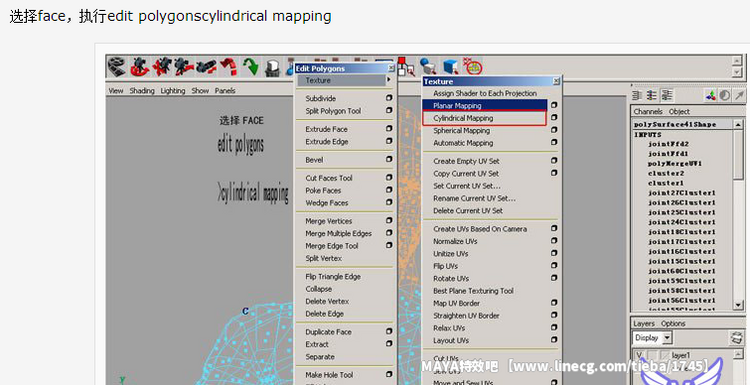Click the red curved arrow shelf icon

pyautogui.click(x=228, y=66)
